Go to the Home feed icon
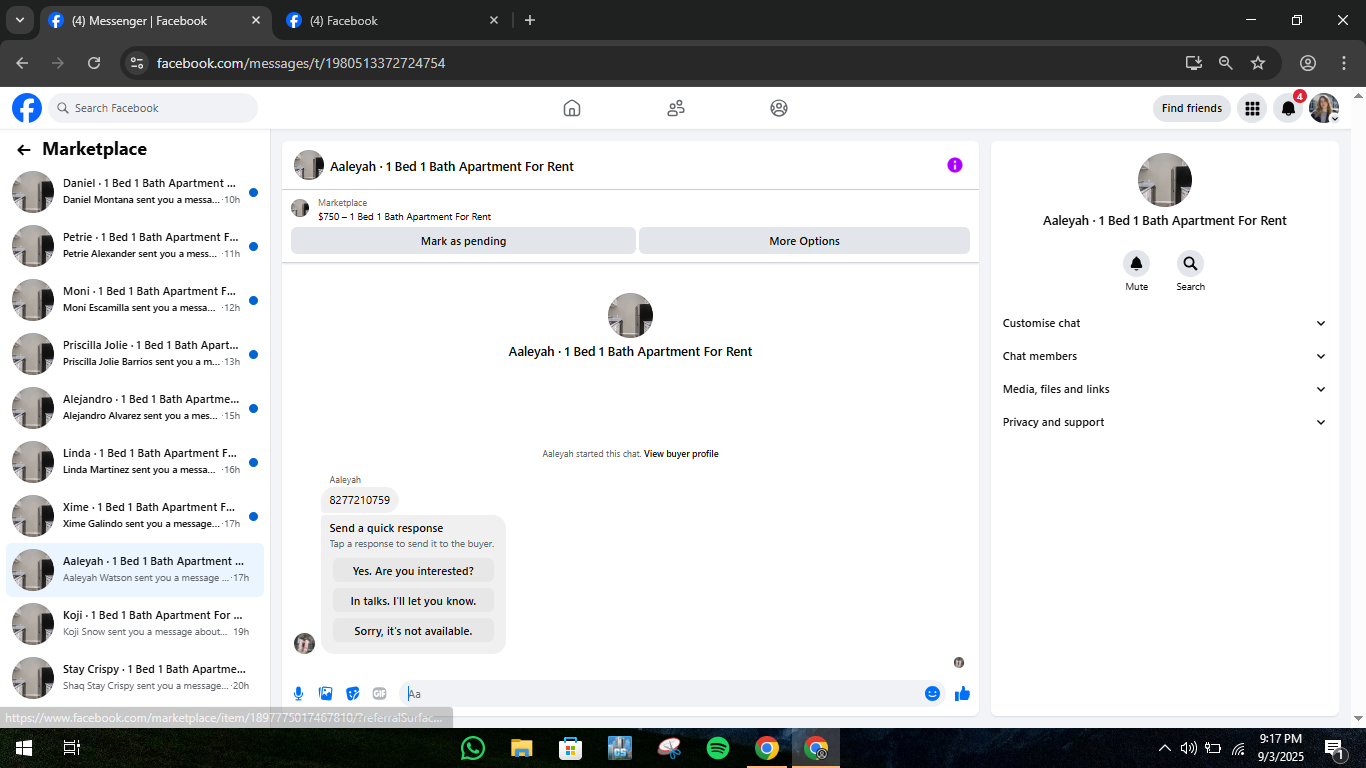Screen dimensions: 1366x768 pyautogui.click(x=572, y=108)
